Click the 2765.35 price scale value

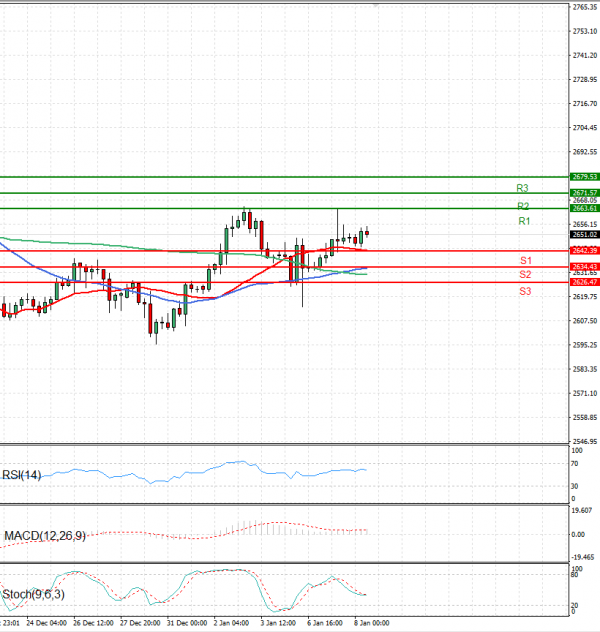point(585,7)
